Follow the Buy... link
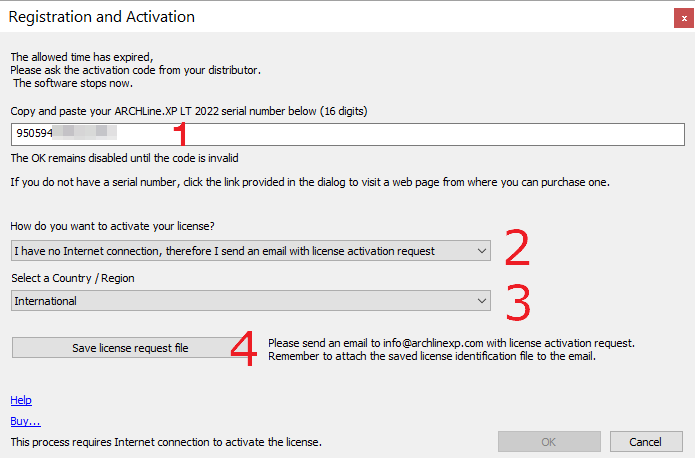Screen dimensions: 695x458 25,421
